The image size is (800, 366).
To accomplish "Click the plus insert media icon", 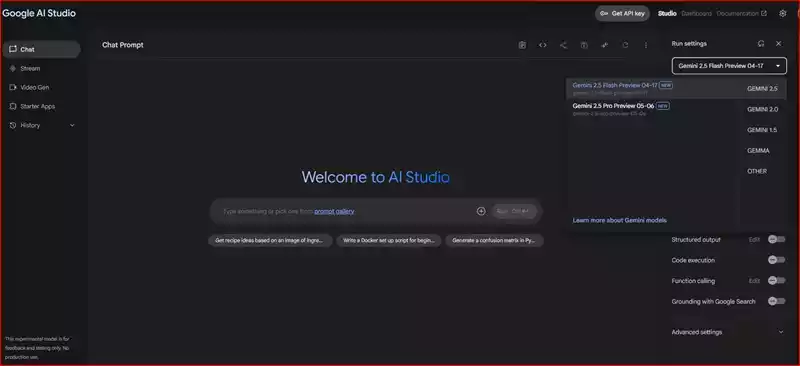I will coord(481,211).
